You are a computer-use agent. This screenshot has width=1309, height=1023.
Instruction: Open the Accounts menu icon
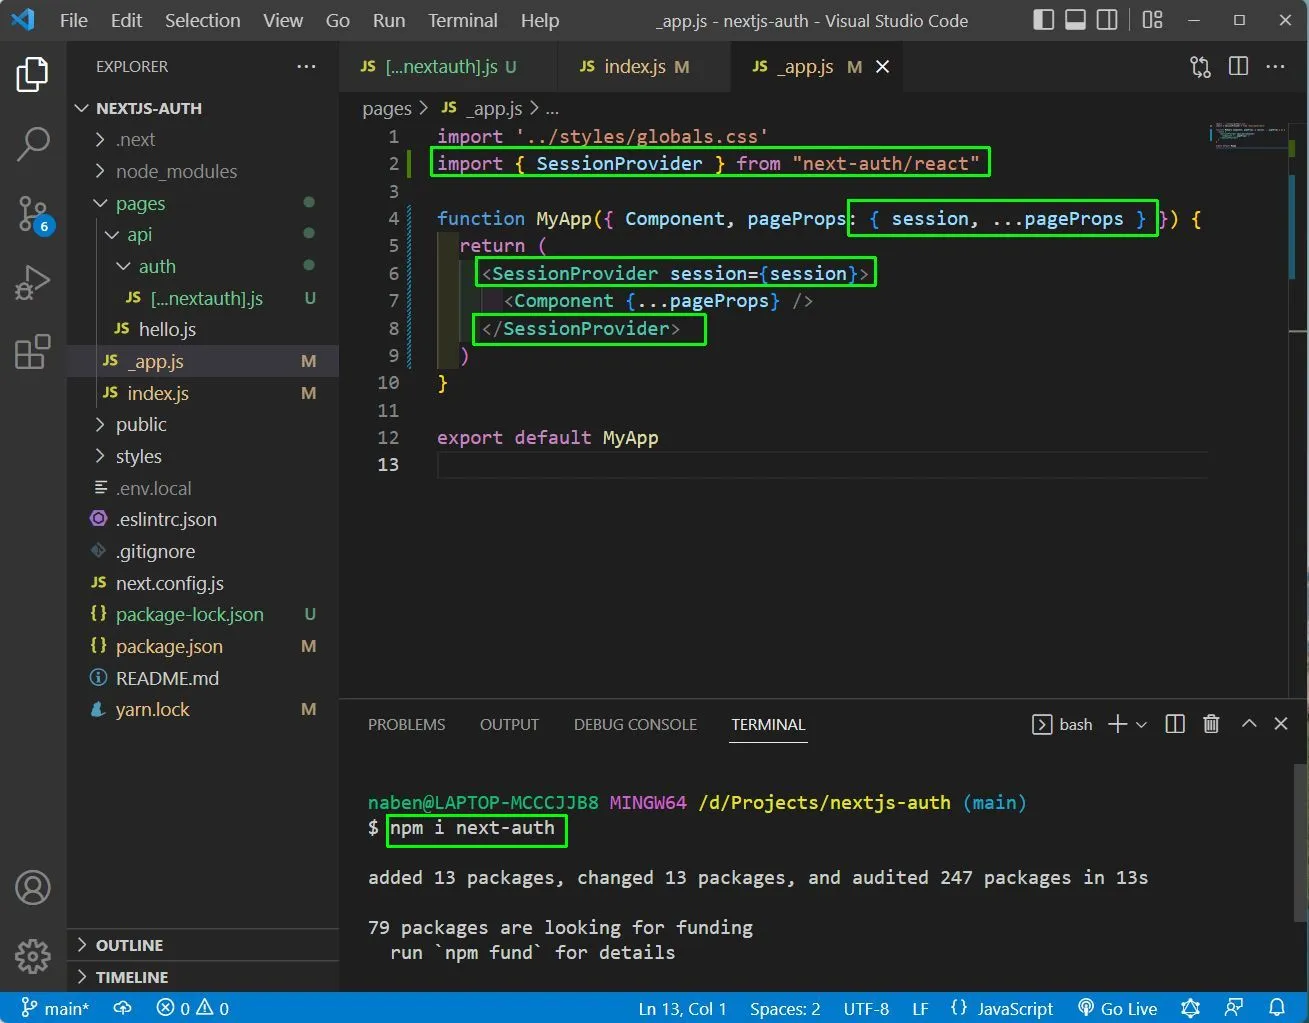(32, 888)
